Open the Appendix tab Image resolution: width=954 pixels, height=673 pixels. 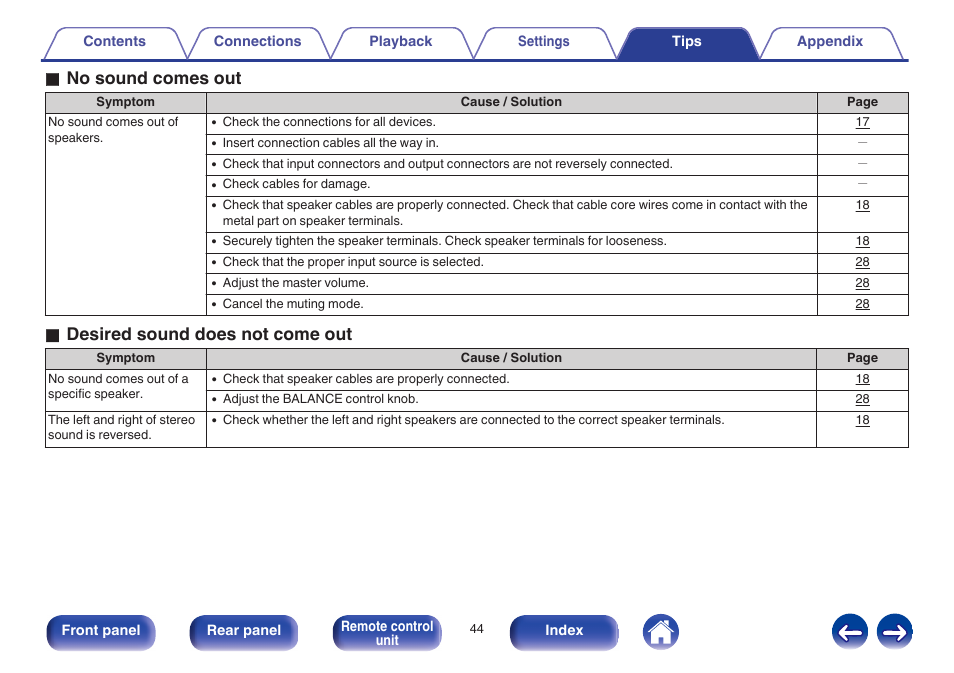pos(830,42)
